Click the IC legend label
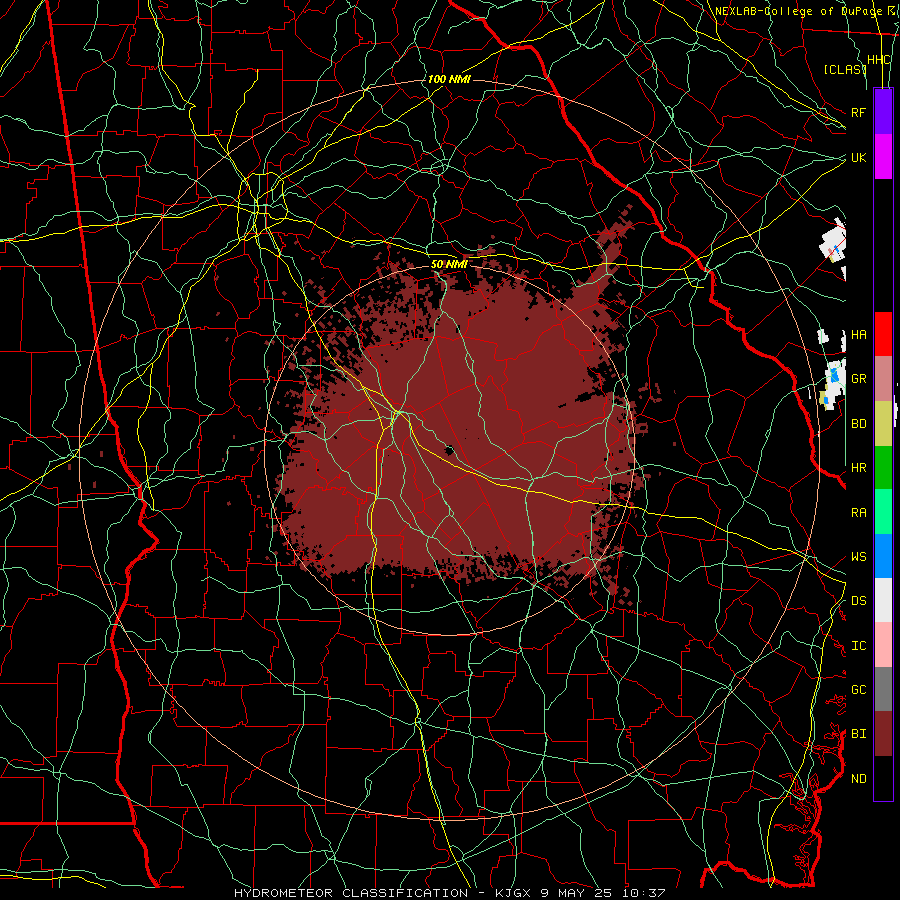 858,646
